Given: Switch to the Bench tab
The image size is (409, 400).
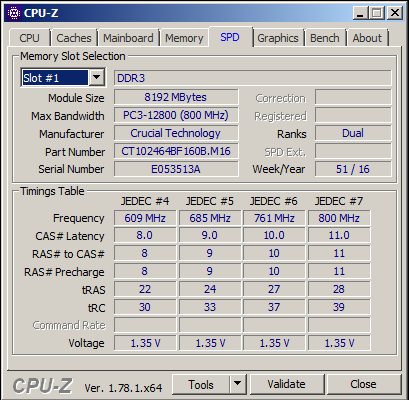Looking at the screenshot, I should coord(325,38).
